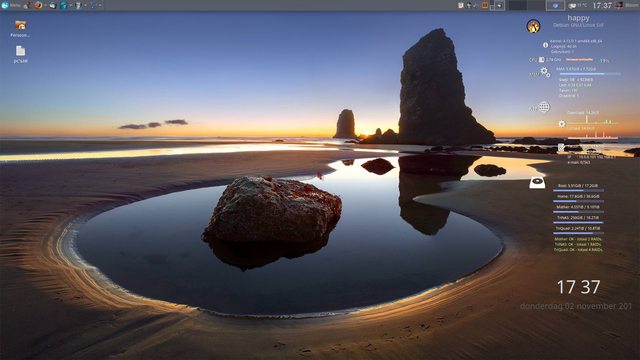The width and height of the screenshot is (640, 360).
Task: Click the double-gear icon beside RAM
Action: [545, 72]
